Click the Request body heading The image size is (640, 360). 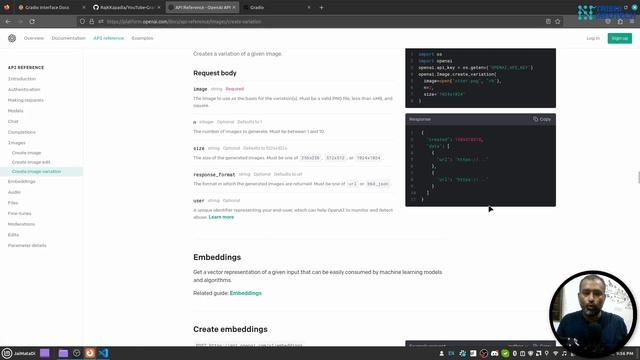215,73
